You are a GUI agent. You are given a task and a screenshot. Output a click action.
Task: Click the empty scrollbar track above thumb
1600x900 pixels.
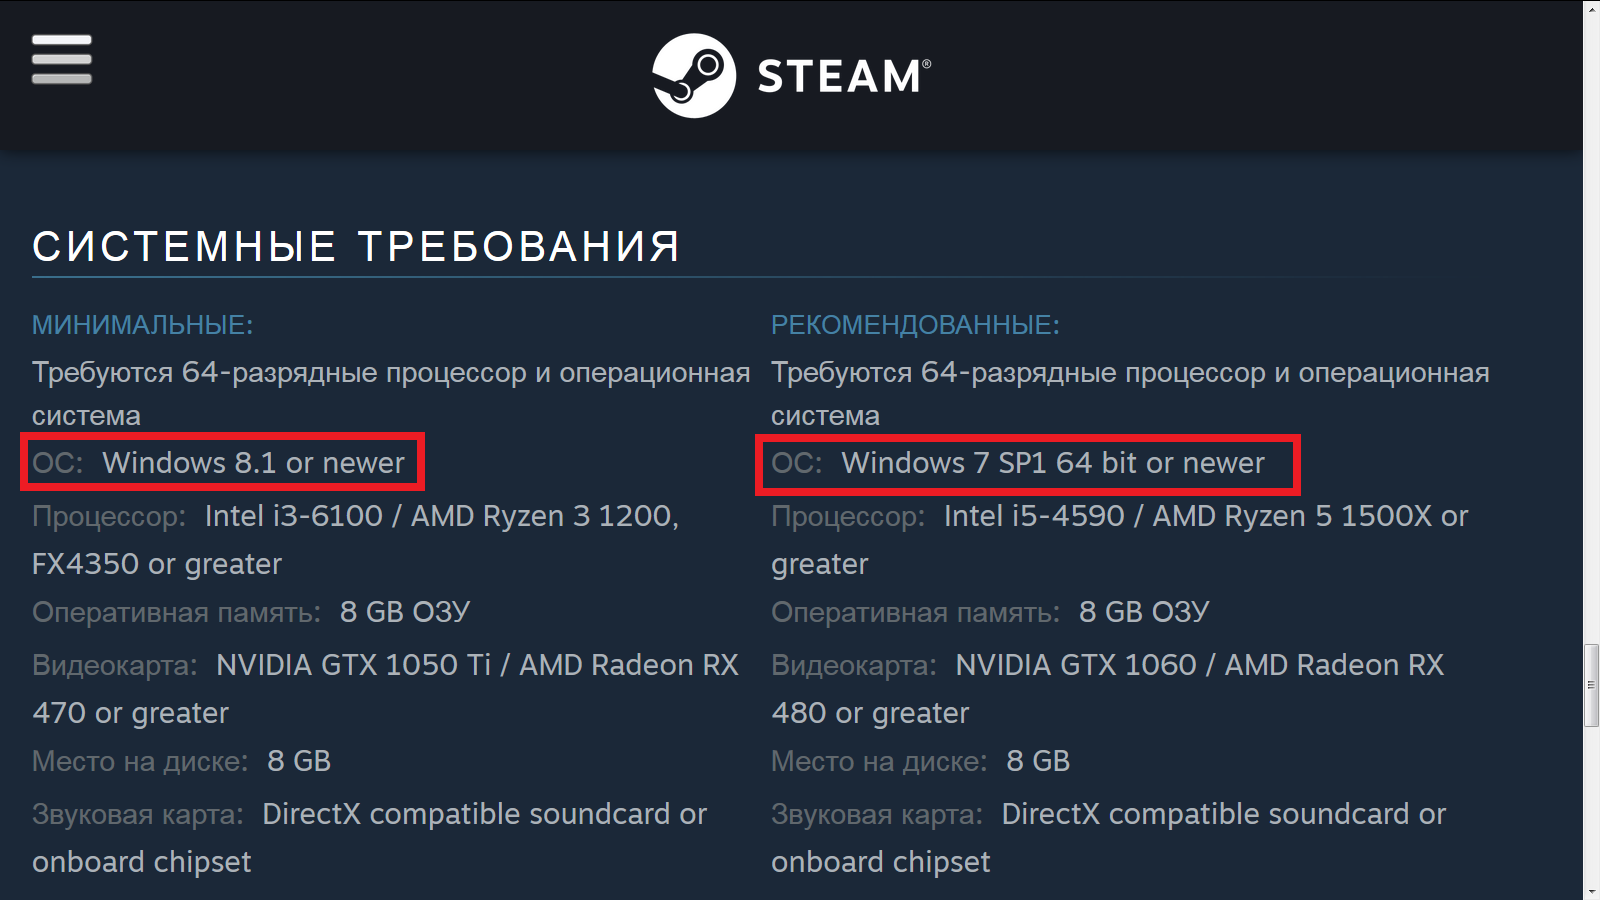click(x=1591, y=330)
